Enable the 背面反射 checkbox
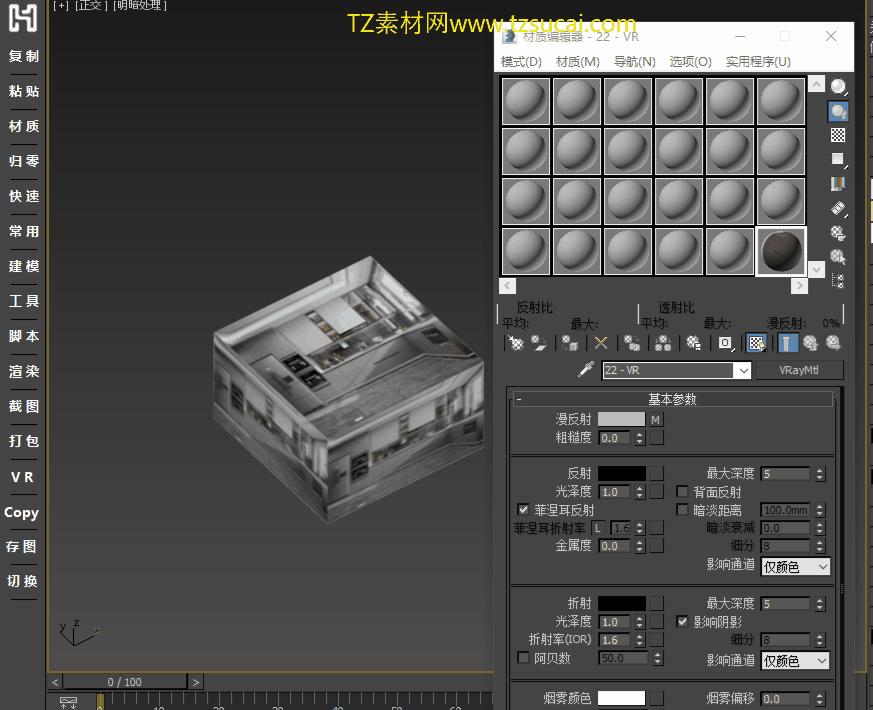The height and width of the screenshot is (710, 873). point(683,492)
